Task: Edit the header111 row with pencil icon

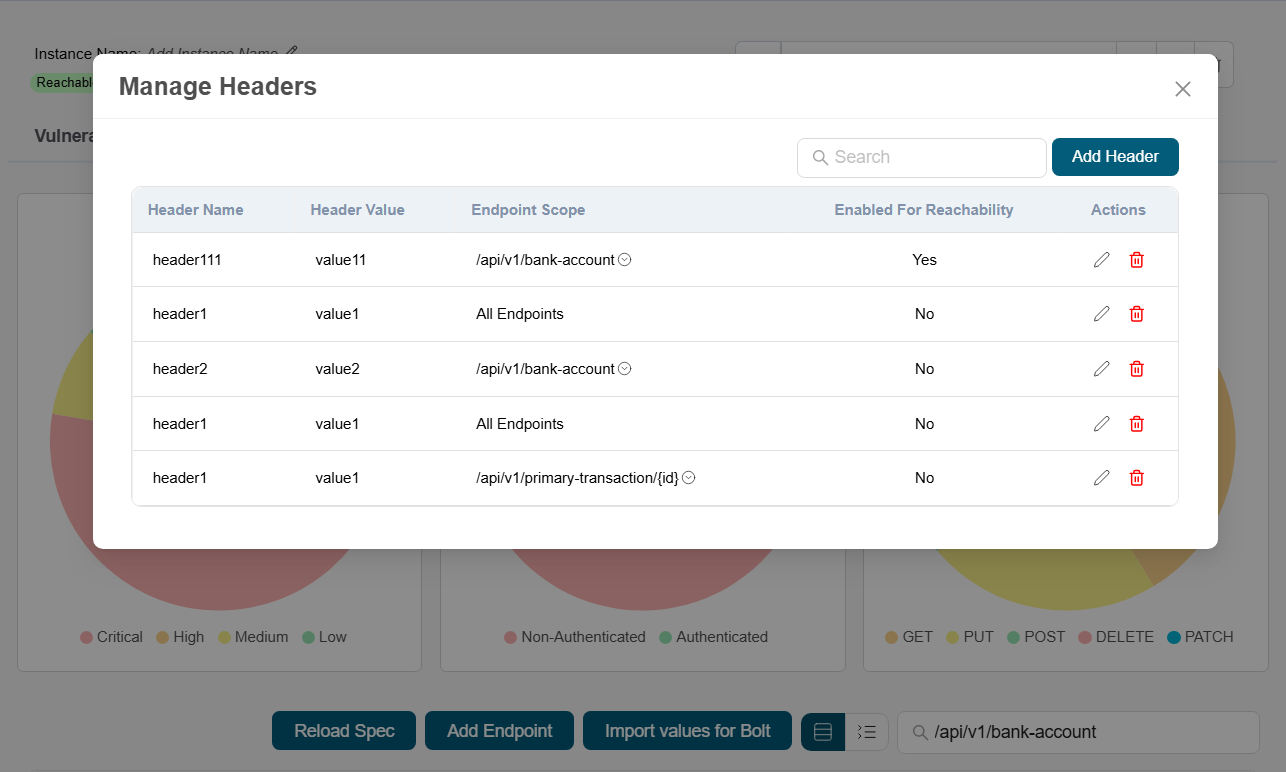Action: [1101, 260]
